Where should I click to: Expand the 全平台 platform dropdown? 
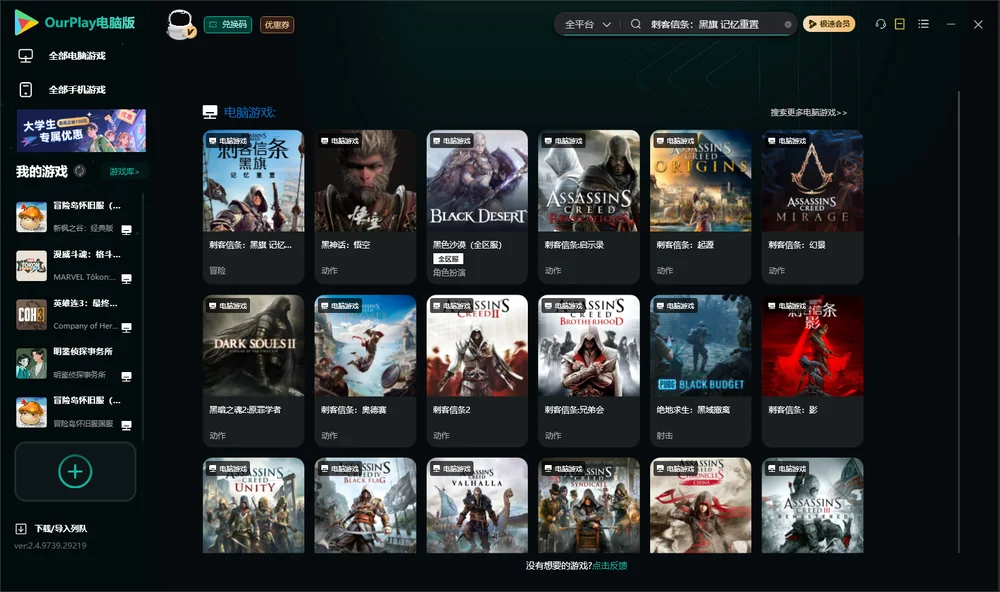(x=587, y=24)
